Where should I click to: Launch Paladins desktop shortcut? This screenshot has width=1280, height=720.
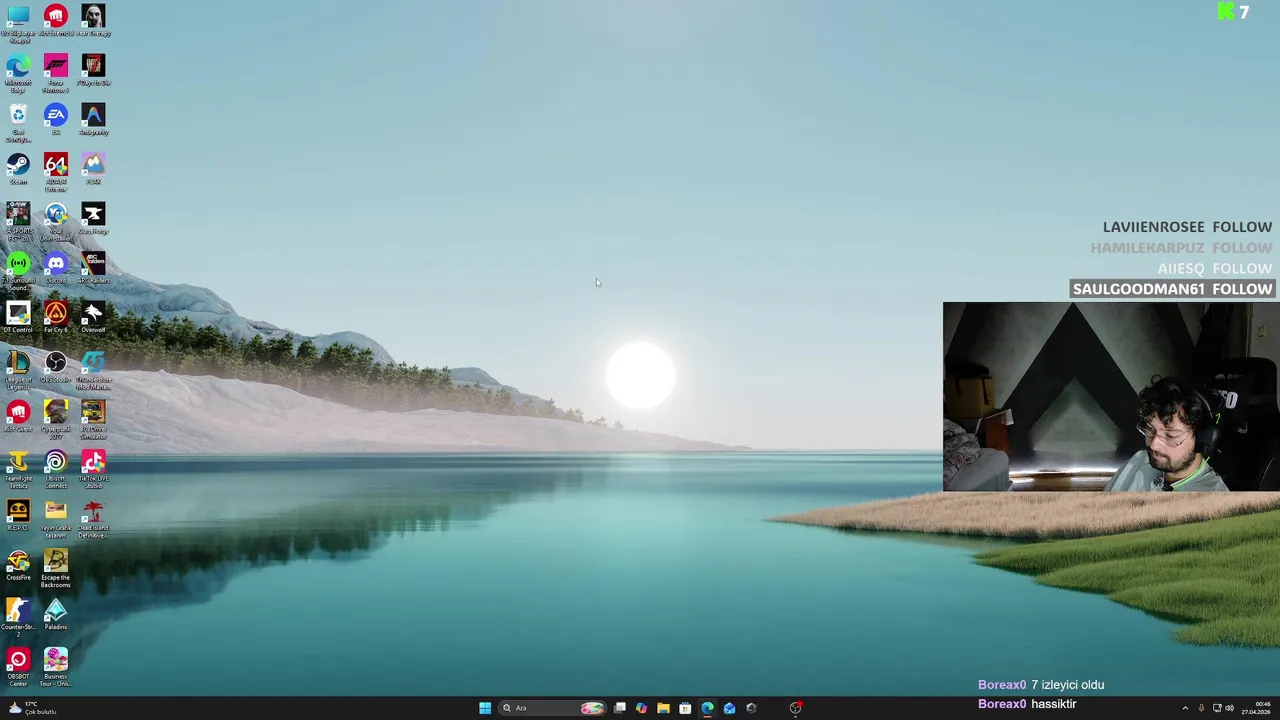[55, 614]
